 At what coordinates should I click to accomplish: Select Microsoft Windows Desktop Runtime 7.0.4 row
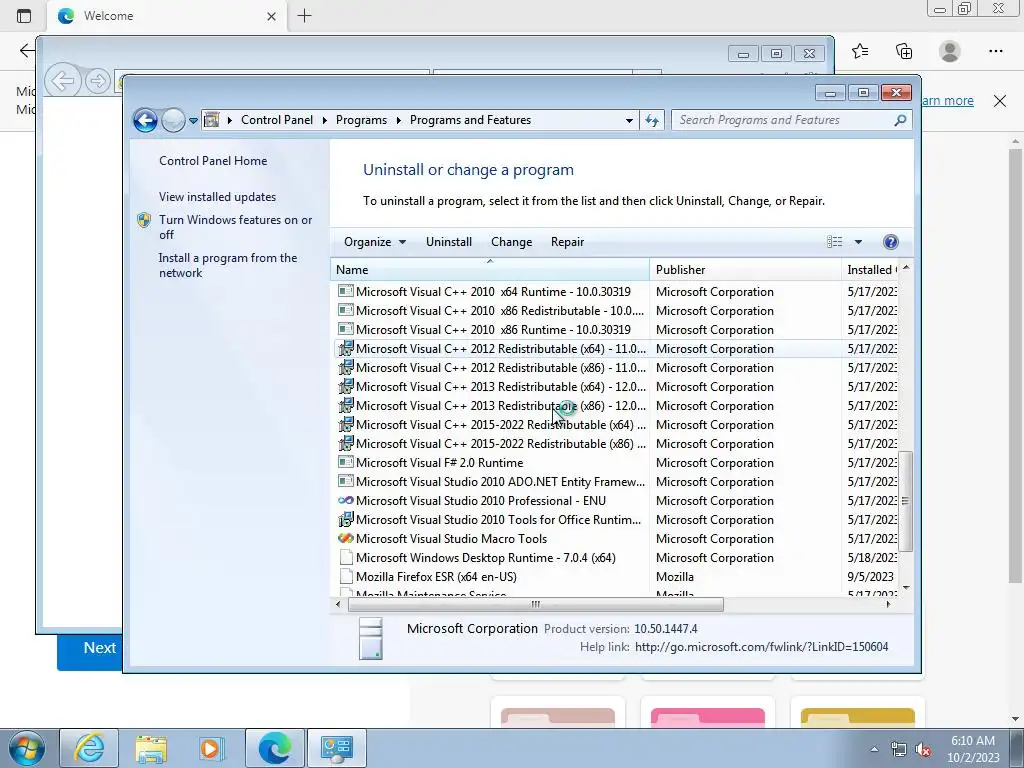pyautogui.click(x=616, y=558)
